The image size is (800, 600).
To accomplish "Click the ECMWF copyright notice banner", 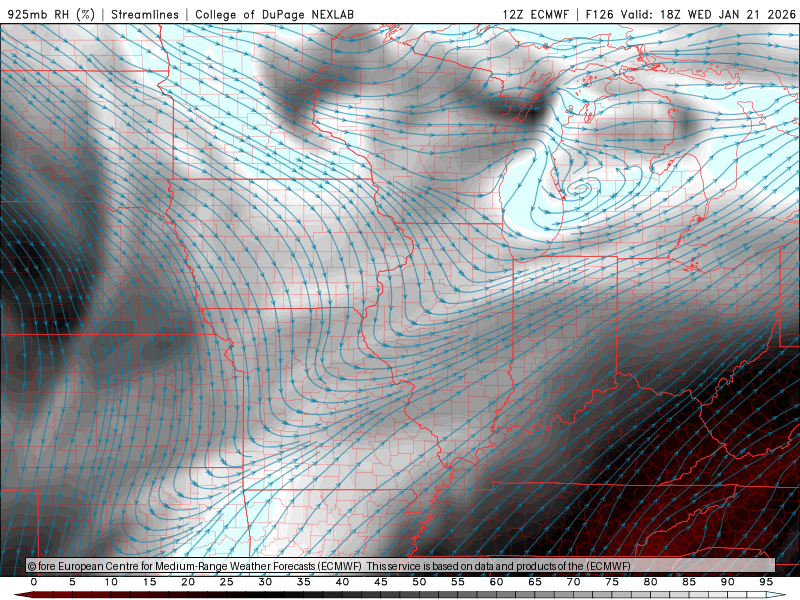I will click(x=401, y=566).
